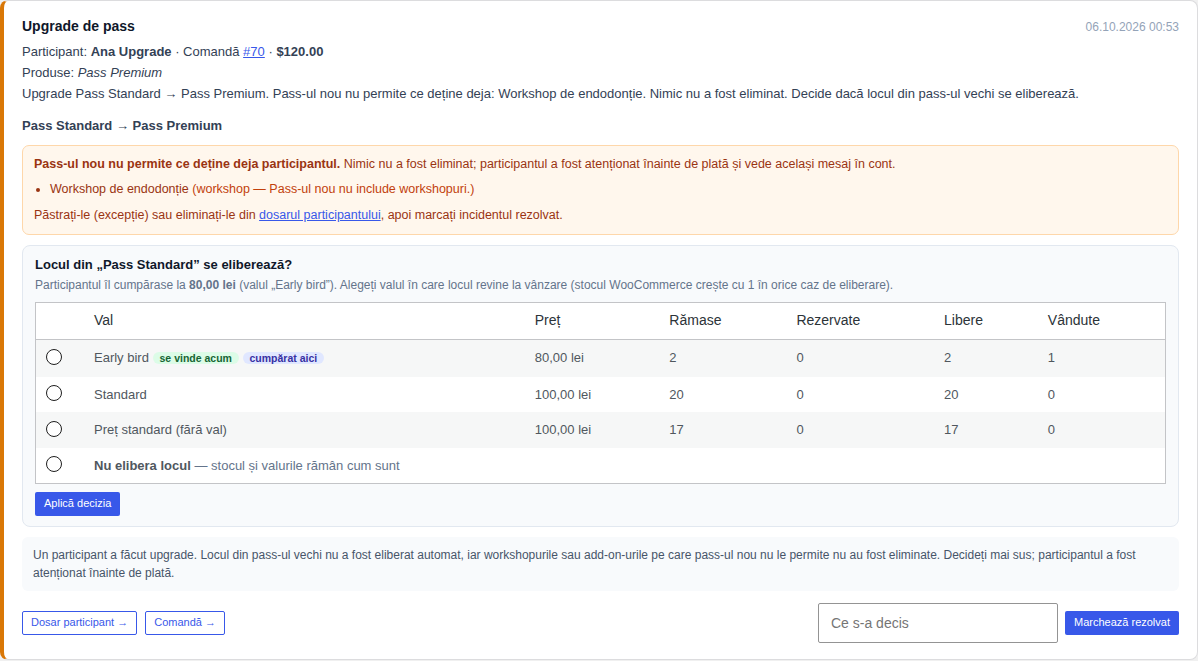The image size is (1198, 661).
Task: Click the Upgrade de pass heading
Action: tap(78, 26)
